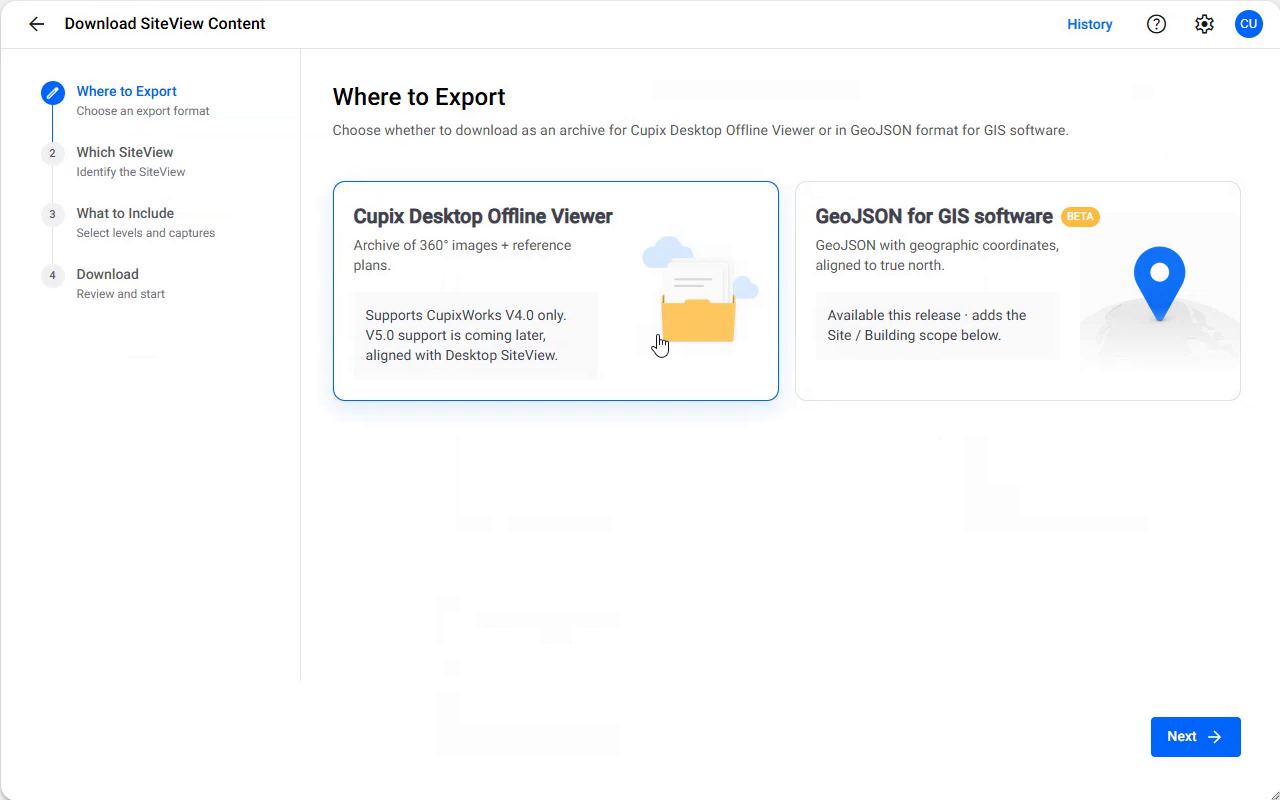Open the help question mark icon
The image size is (1280, 800).
click(x=1156, y=24)
